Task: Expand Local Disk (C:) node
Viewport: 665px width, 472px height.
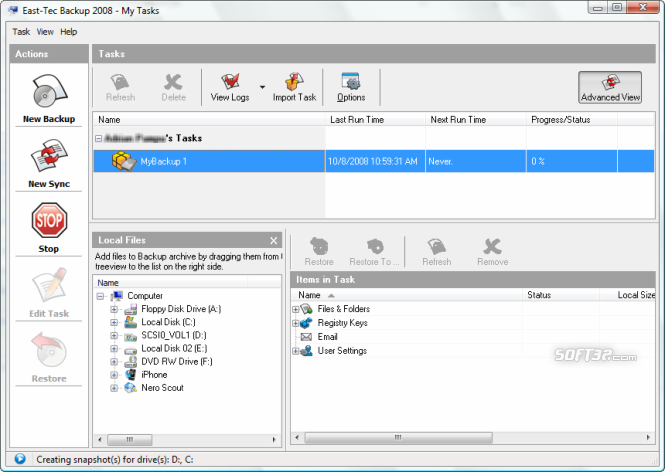Action: click(x=114, y=322)
